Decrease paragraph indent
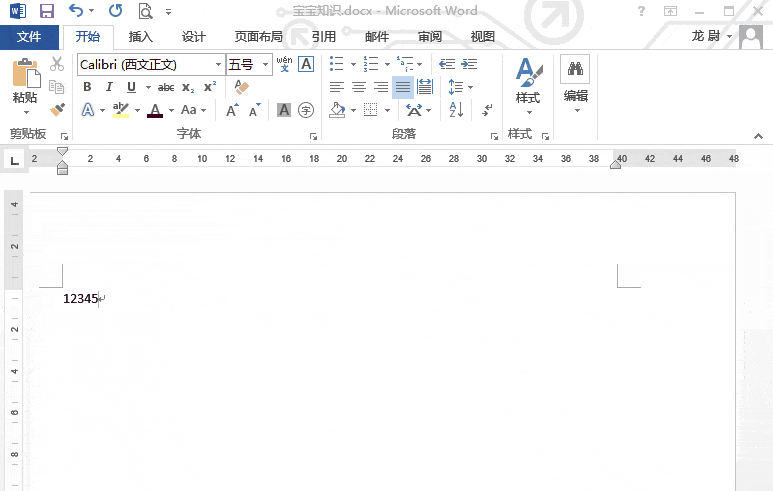This screenshot has height=491, width=773. [x=447, y=64]
